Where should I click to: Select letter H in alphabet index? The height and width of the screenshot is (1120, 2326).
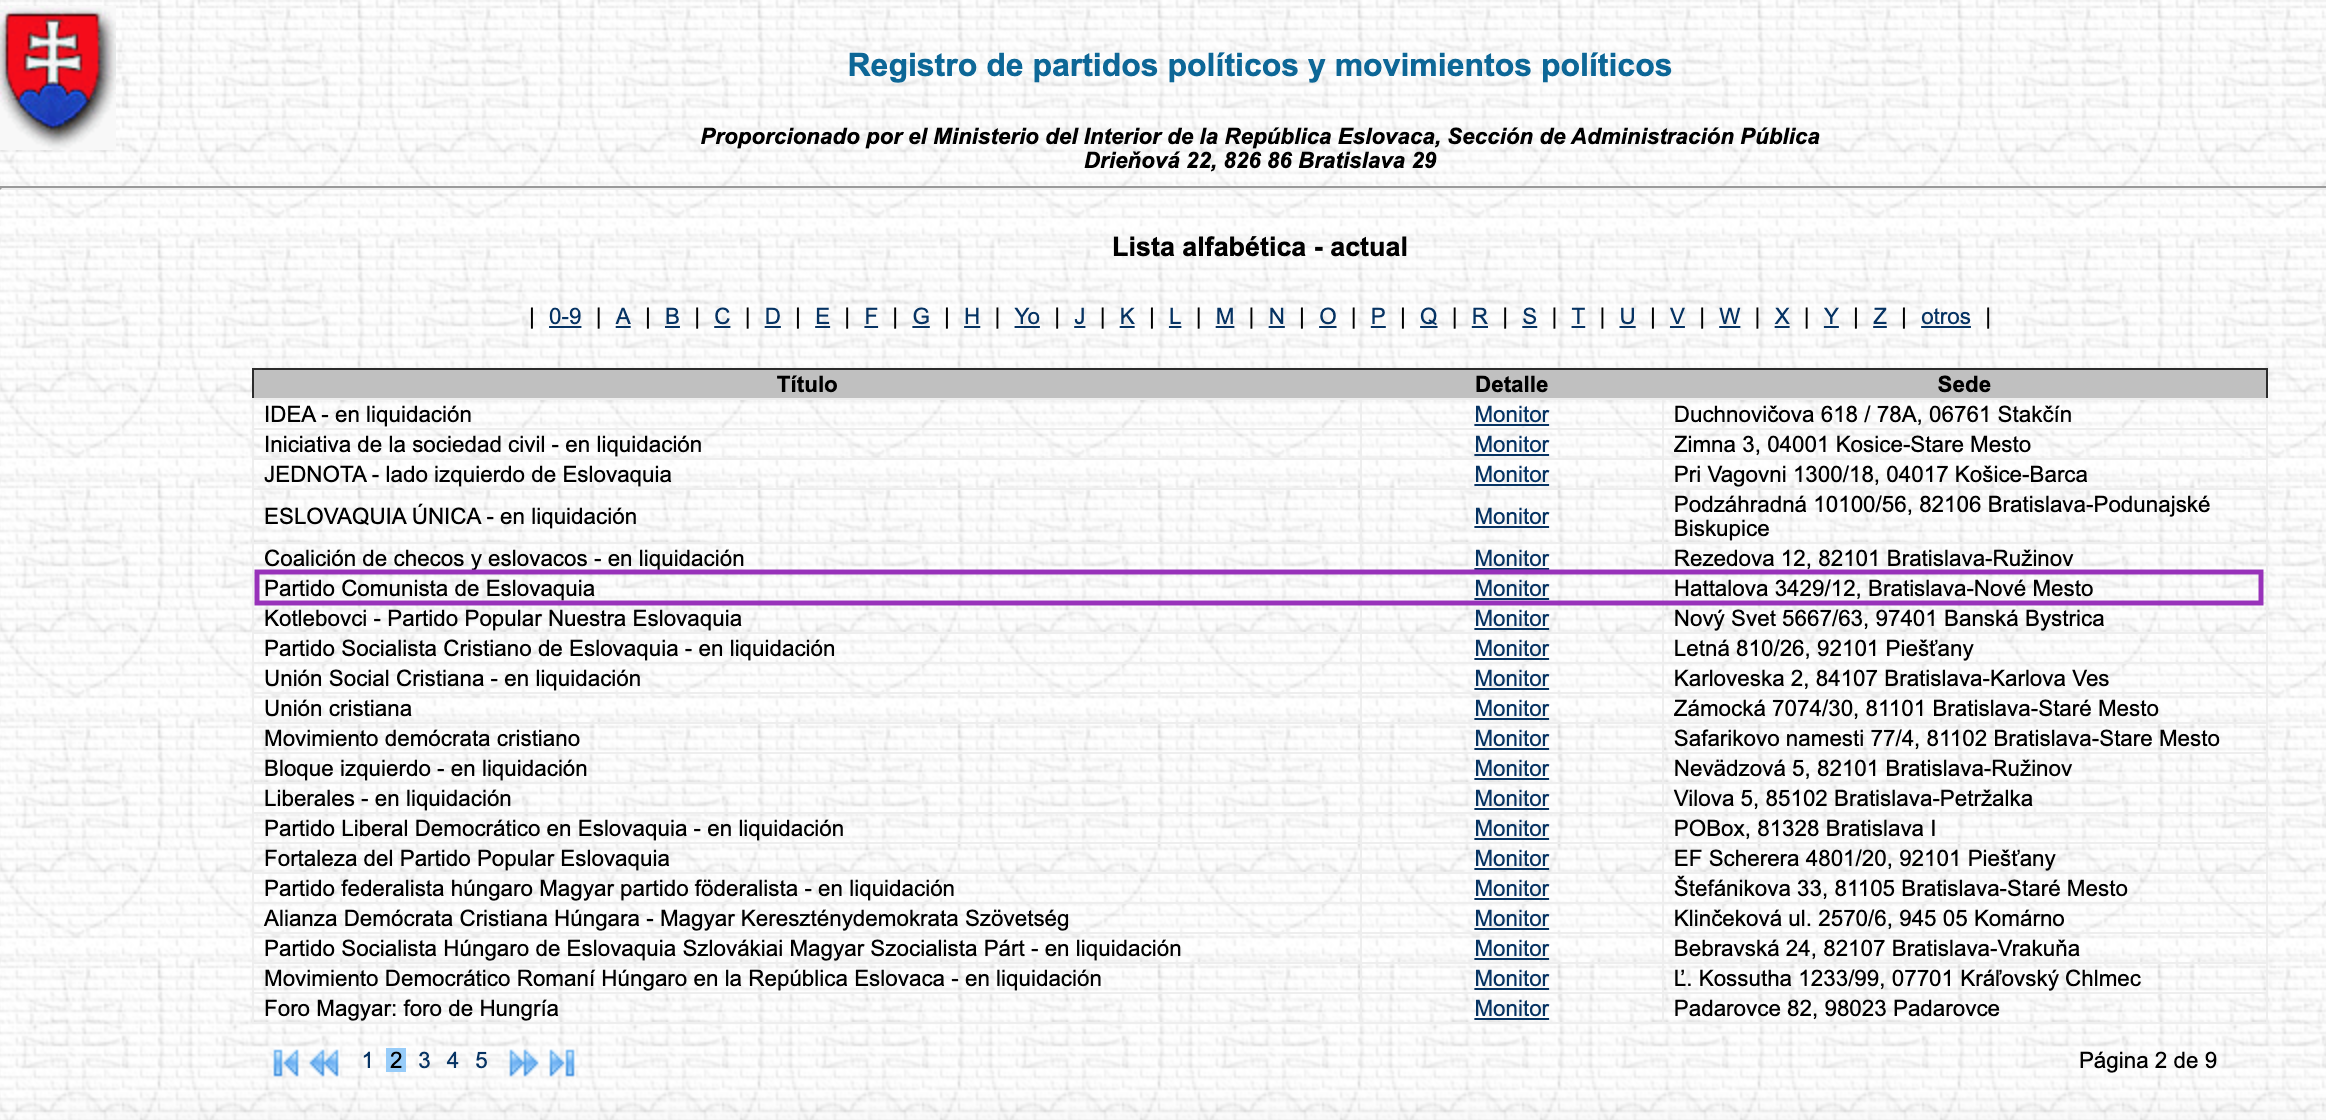coord(972,317)
